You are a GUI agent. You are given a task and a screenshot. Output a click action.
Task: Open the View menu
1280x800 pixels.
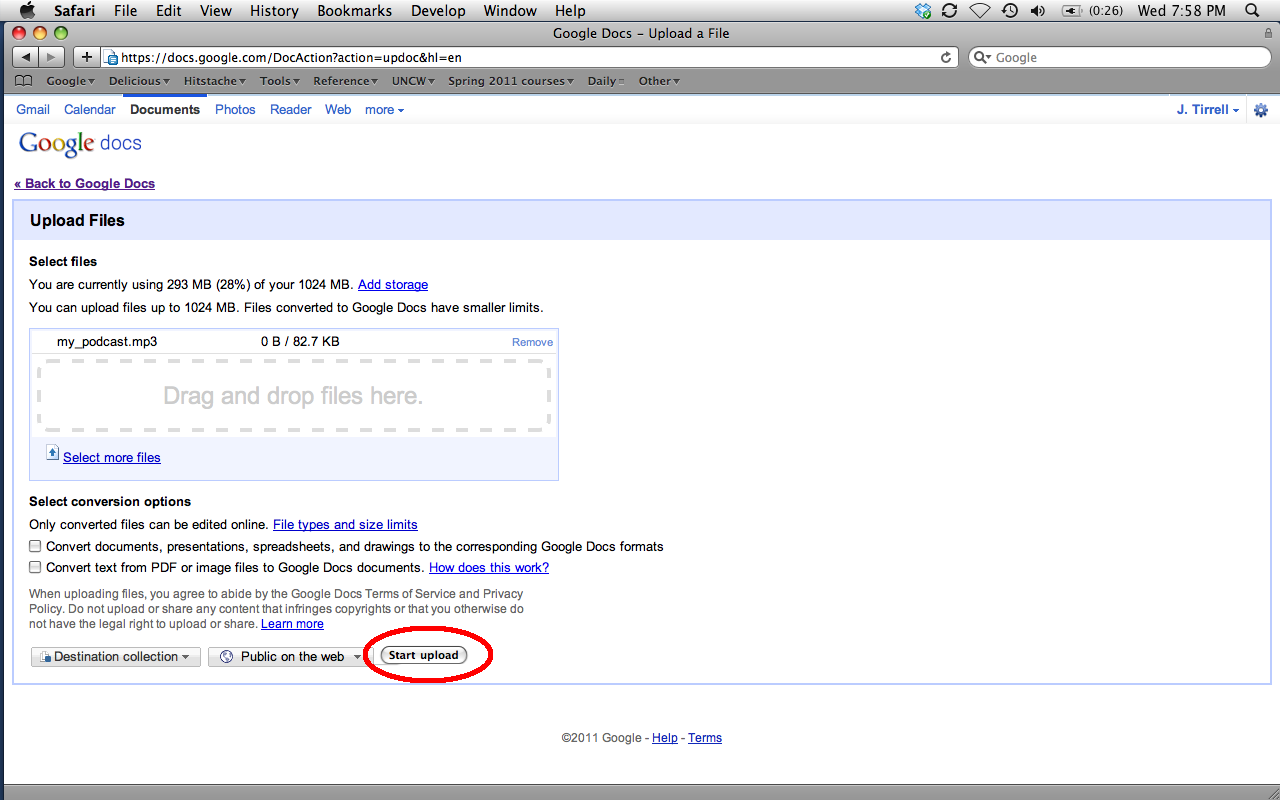pos(216,11)
